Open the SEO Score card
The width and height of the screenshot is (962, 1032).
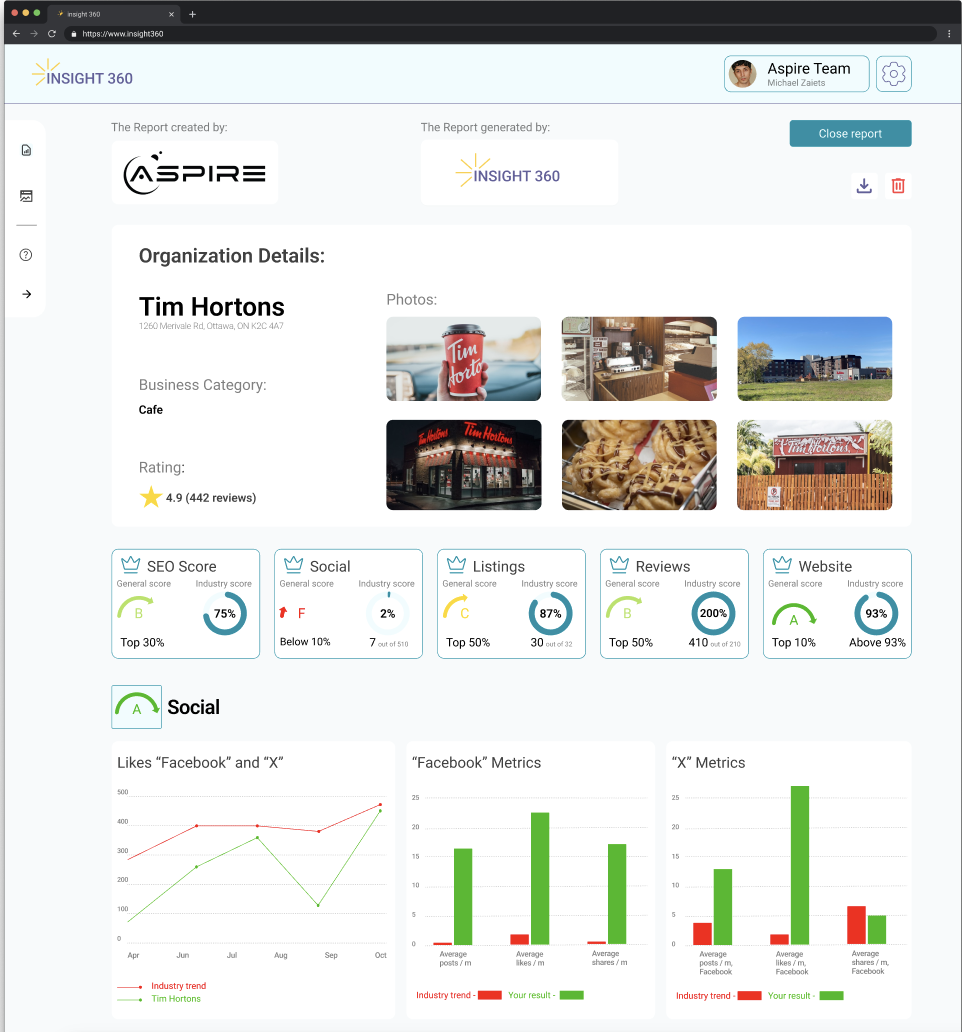pyautogui.click(x=186, y=604)
